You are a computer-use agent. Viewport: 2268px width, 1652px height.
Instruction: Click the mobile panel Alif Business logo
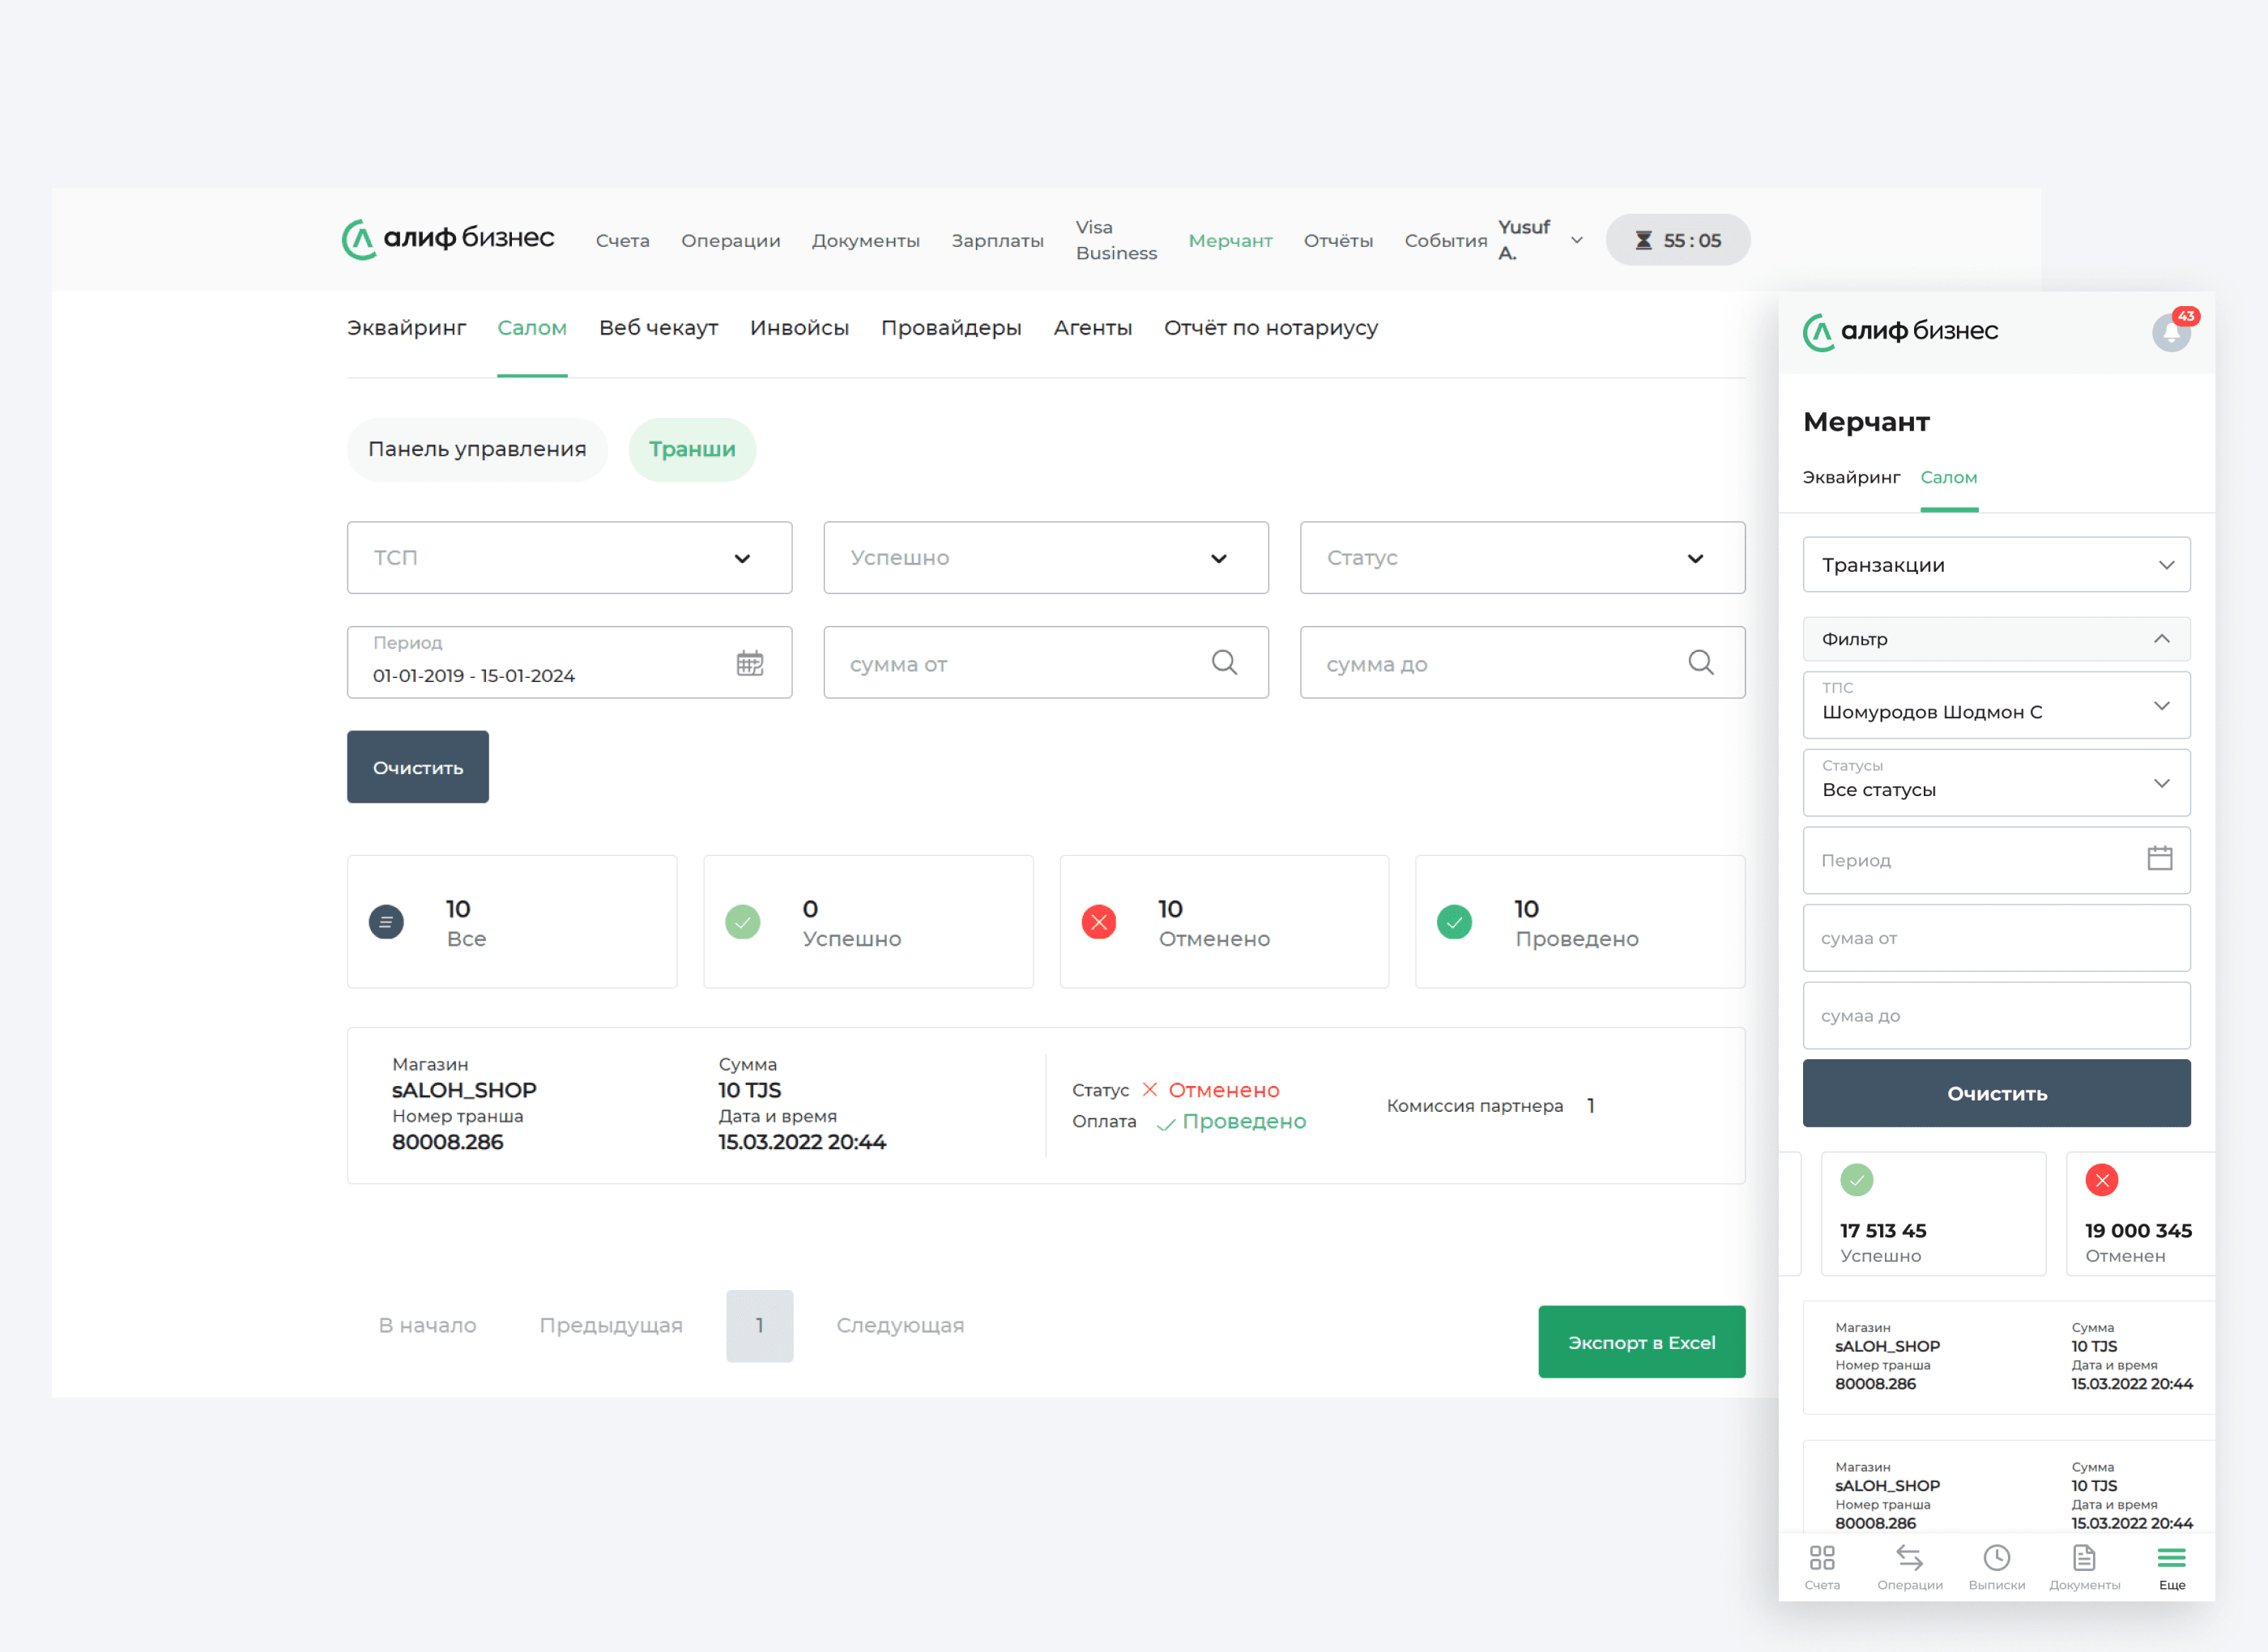click(1900, 331)
